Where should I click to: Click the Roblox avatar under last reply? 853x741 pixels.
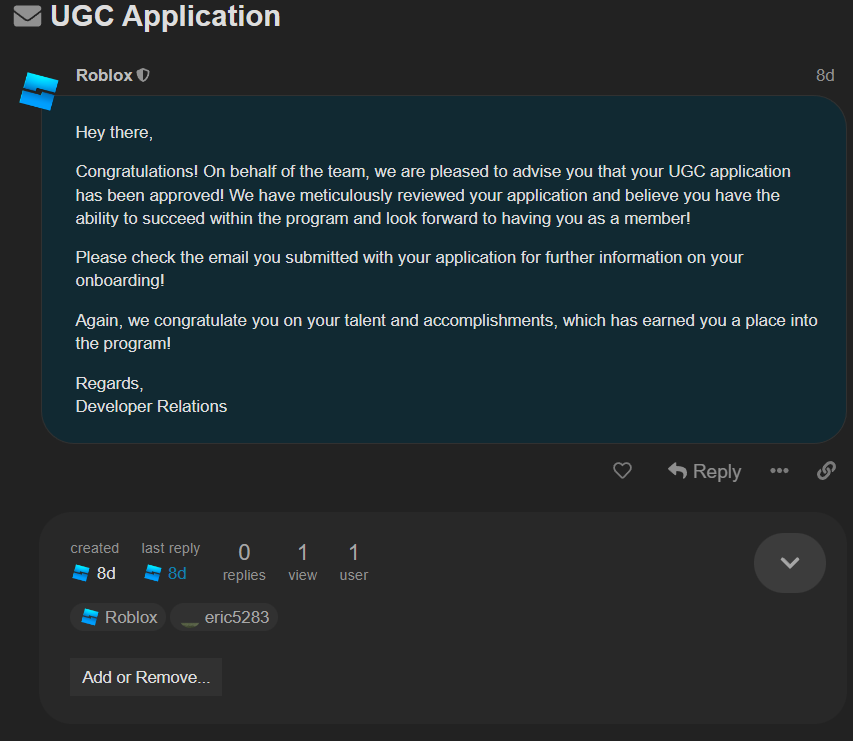152,573
